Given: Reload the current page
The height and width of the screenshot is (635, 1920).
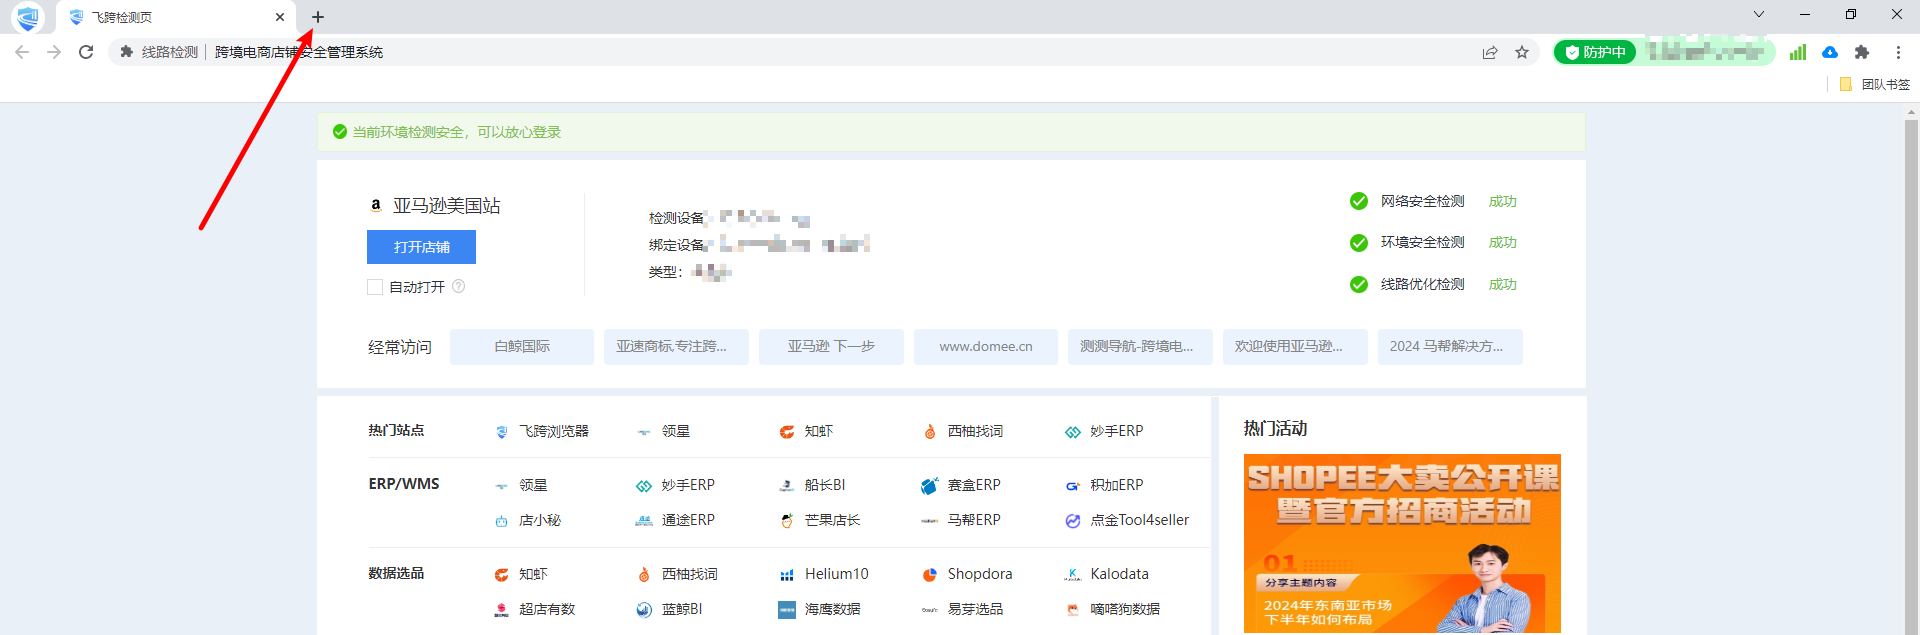Looking at the screenshot, I should 86,52.
